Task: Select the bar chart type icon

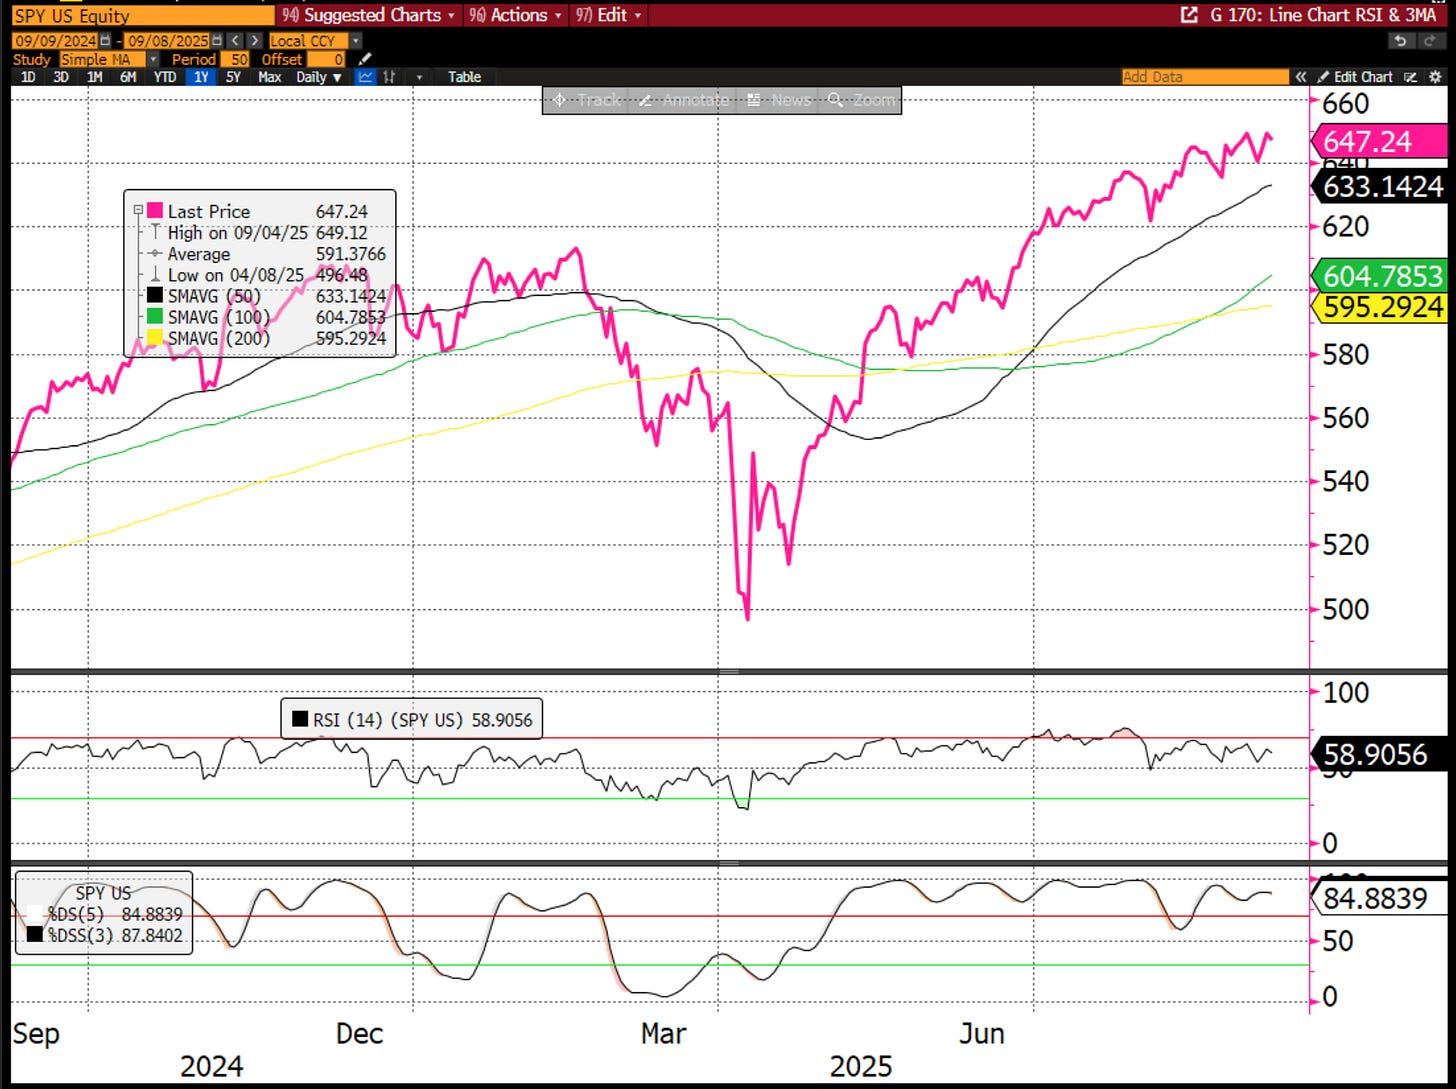Action: [388, 77]
